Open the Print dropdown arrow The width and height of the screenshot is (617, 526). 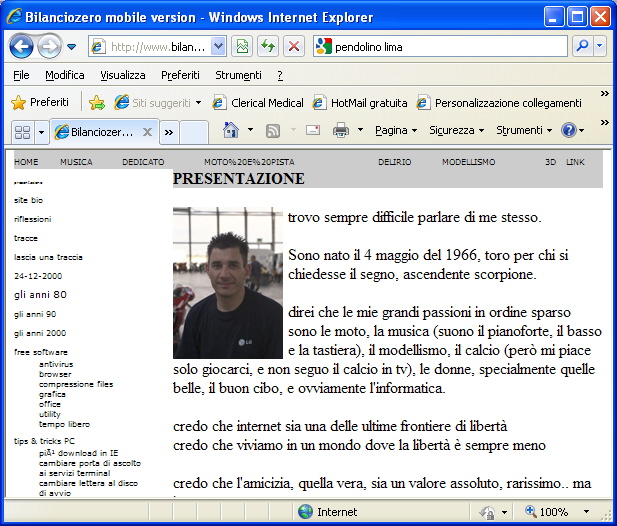pos(360,130)
